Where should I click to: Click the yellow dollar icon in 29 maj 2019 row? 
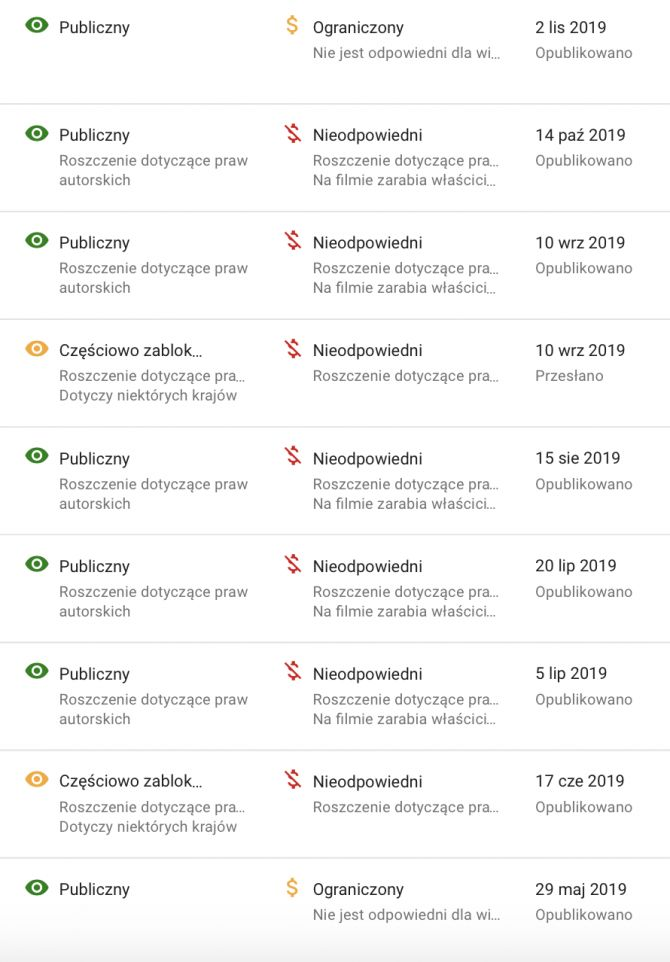(292, 888)
